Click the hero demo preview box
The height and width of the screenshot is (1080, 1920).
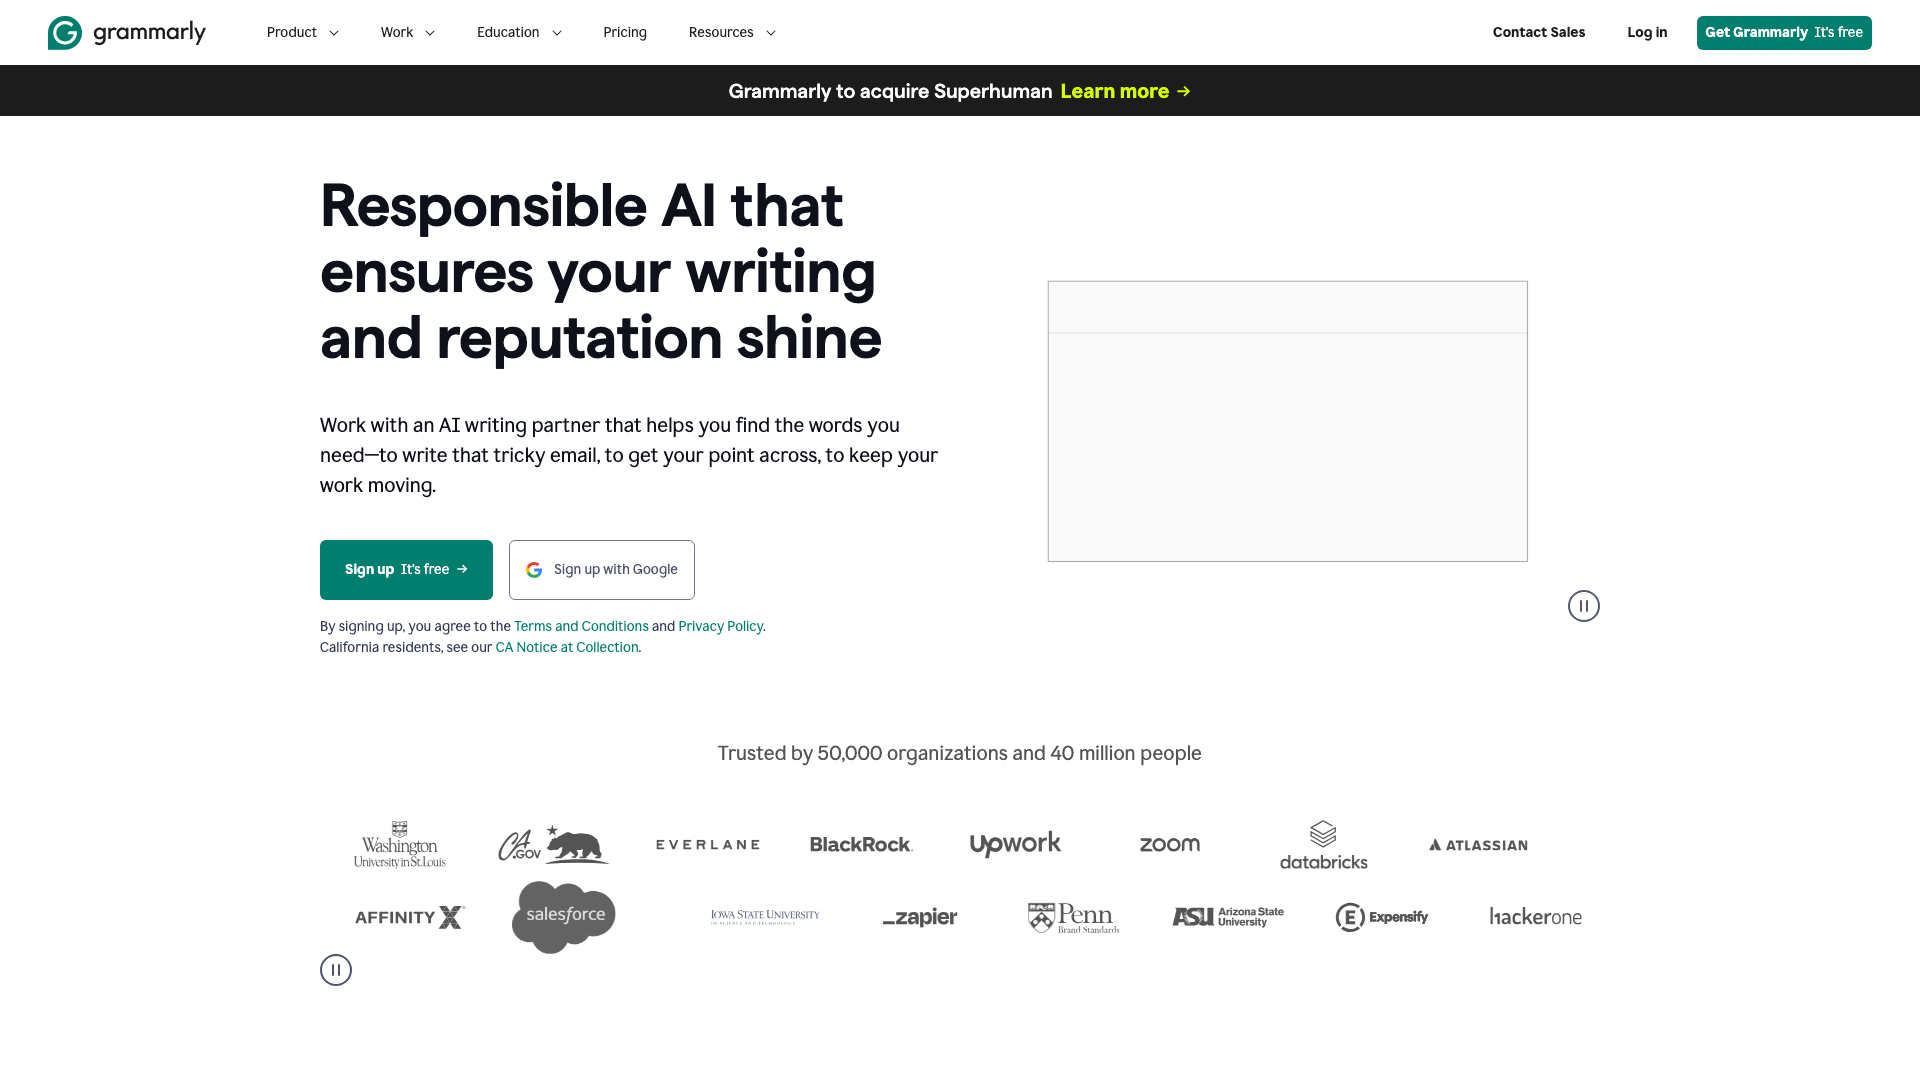tap(1288, 421)
